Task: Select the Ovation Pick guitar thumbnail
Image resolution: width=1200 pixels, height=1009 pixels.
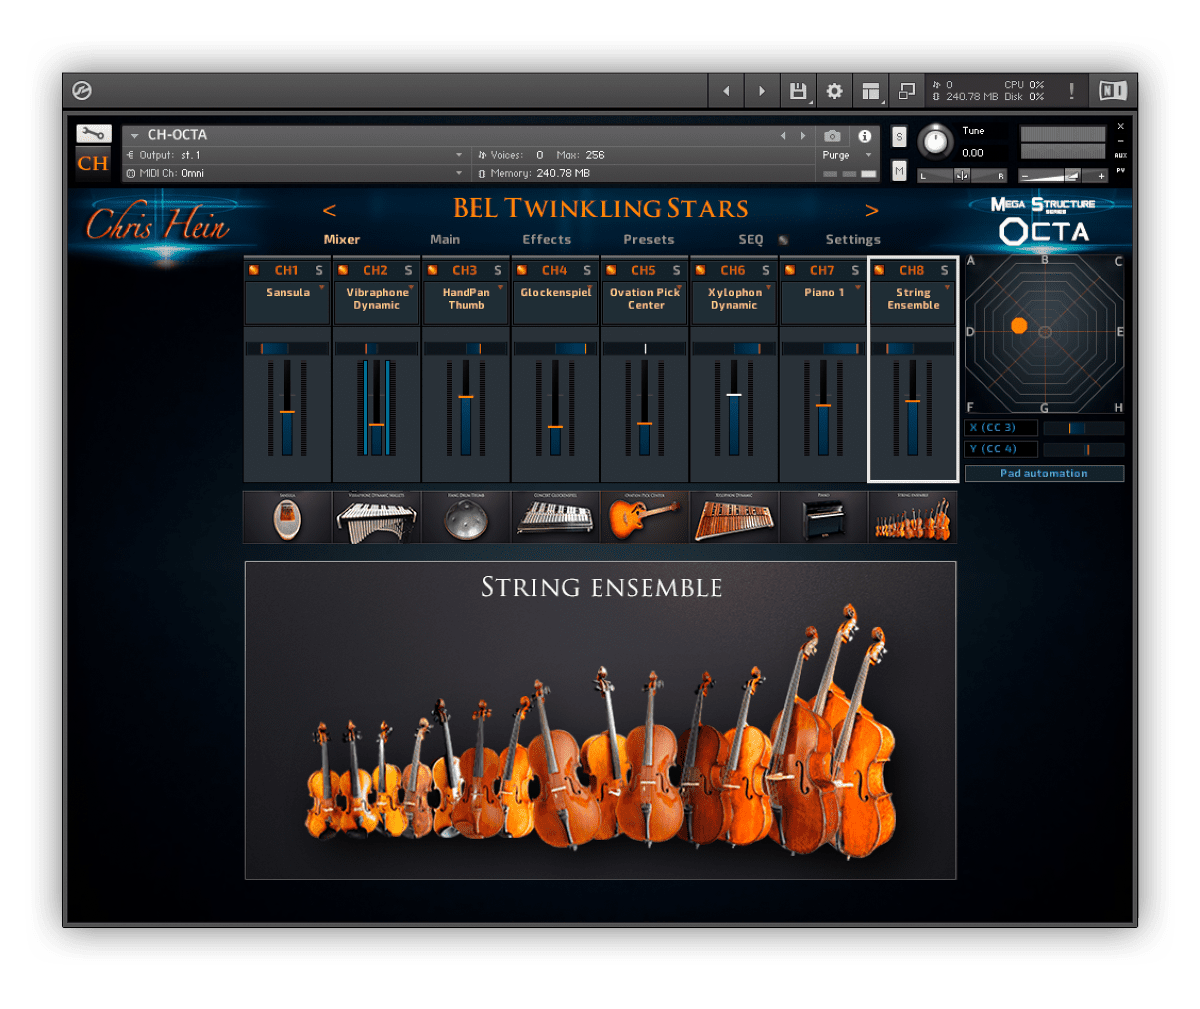Action: click(645, 518)
